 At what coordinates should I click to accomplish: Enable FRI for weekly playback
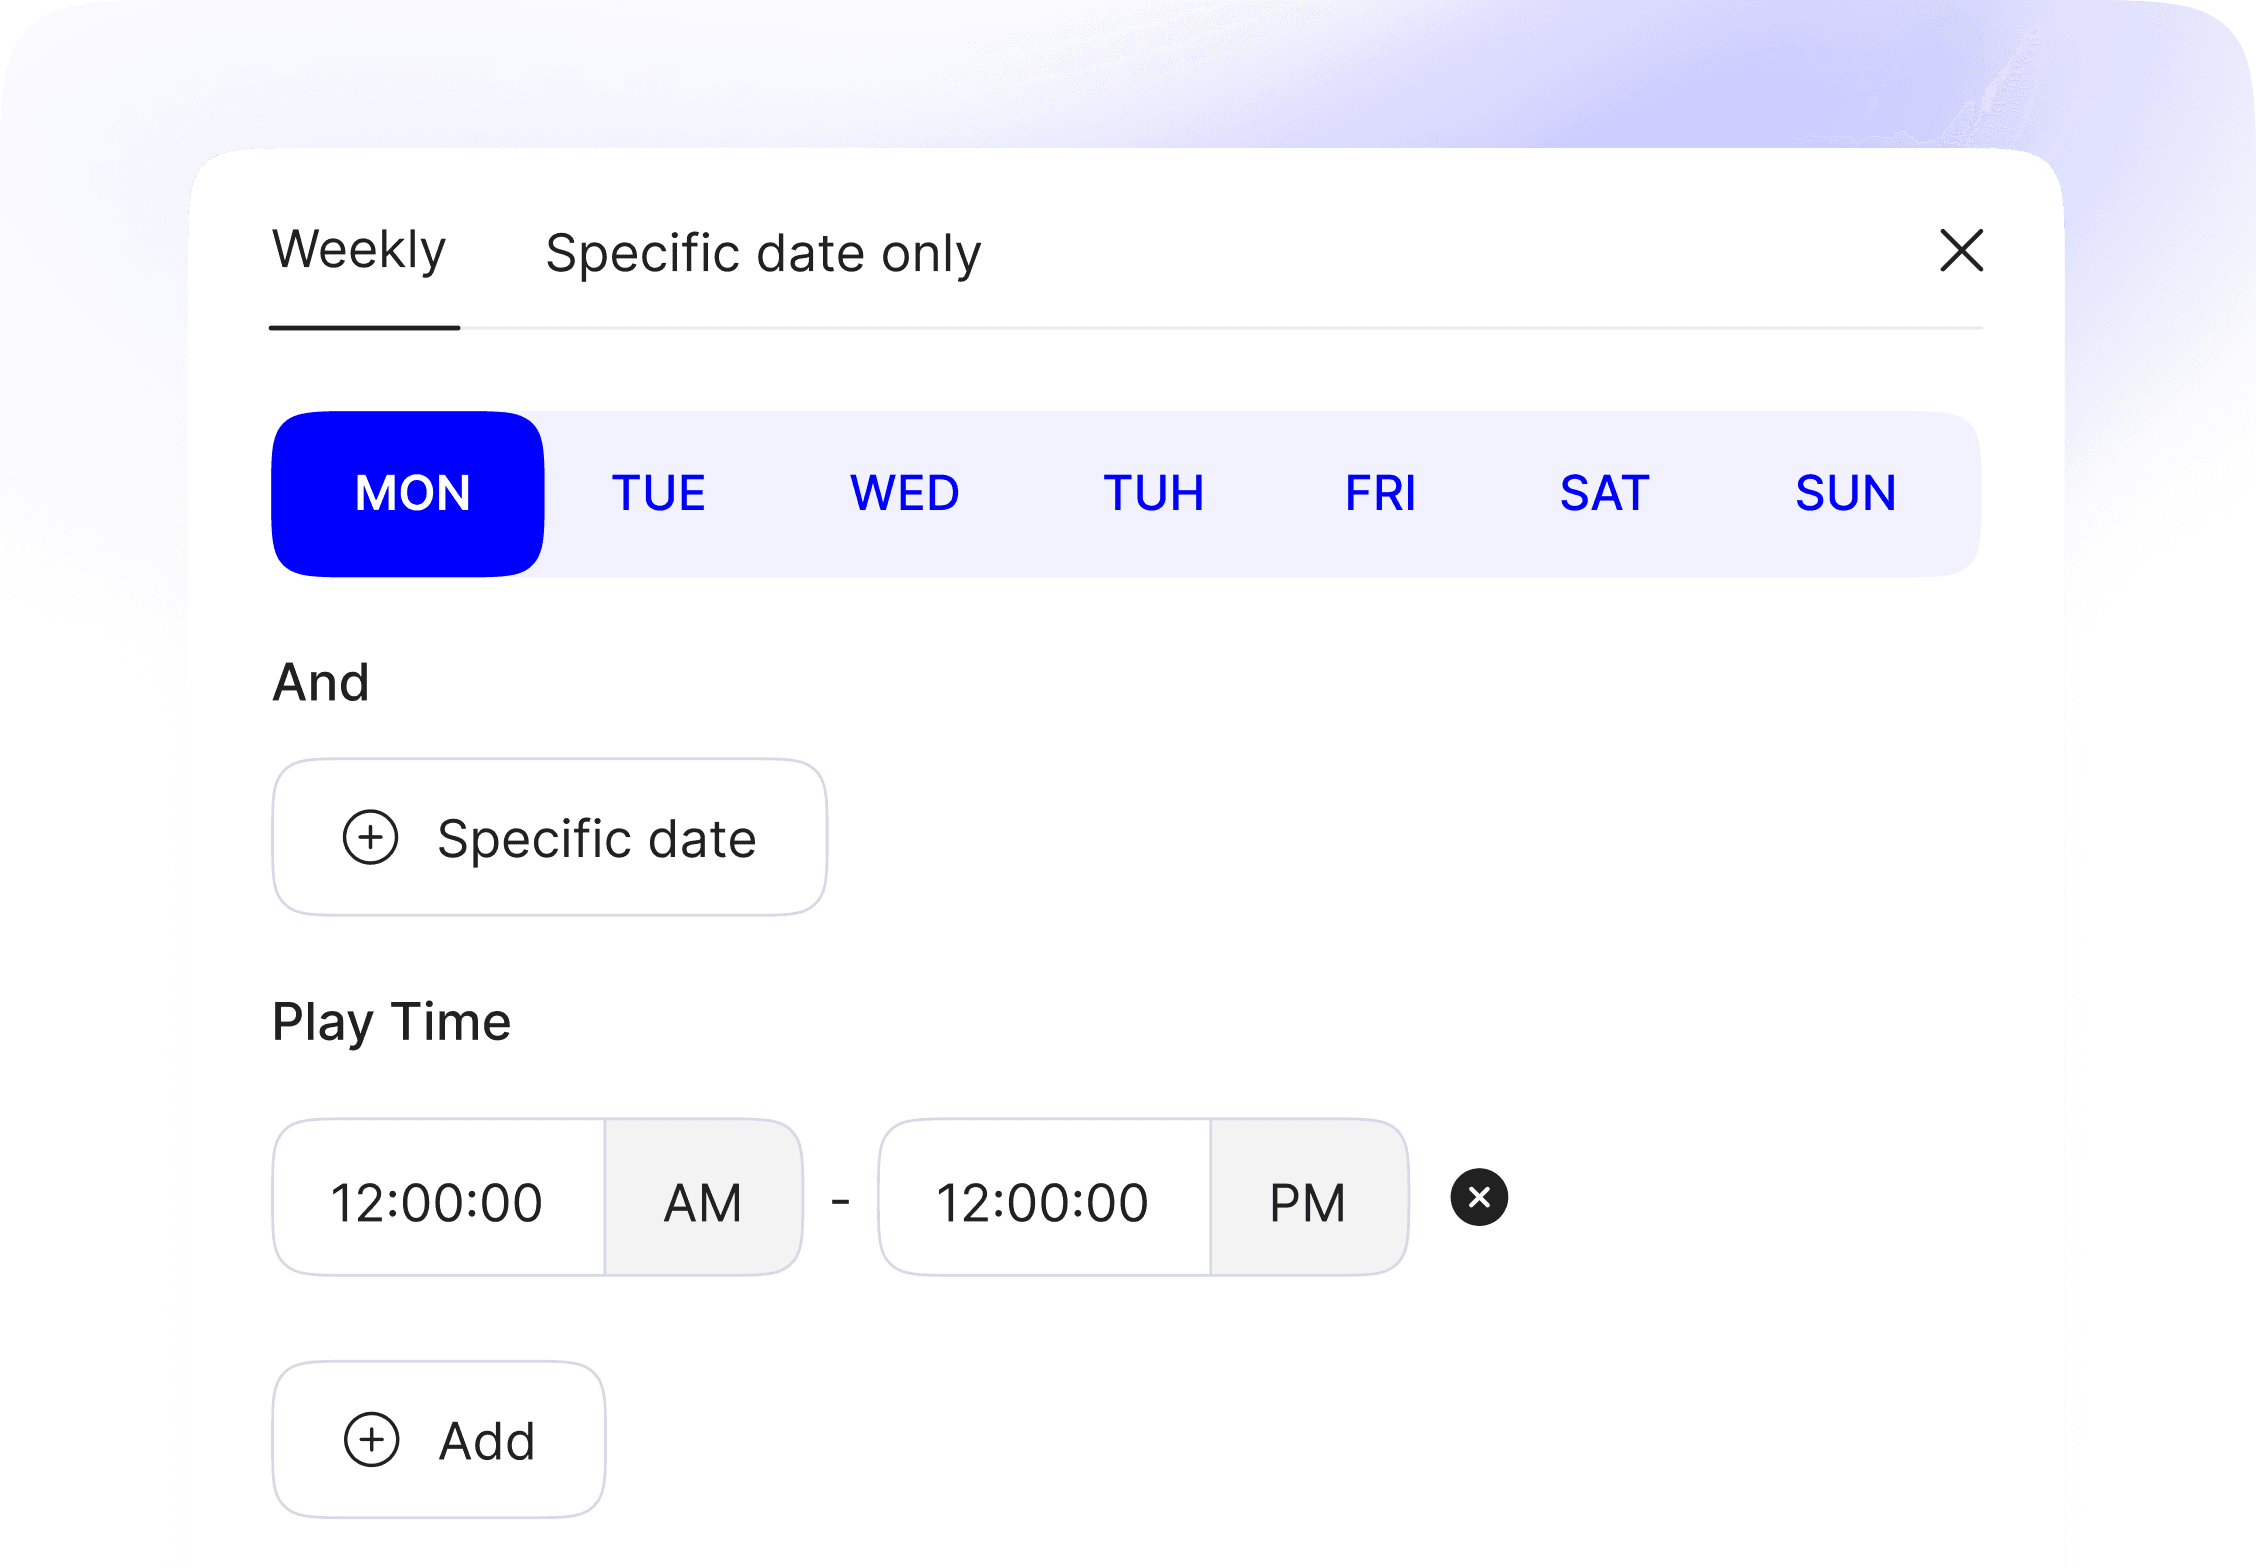(x=1380, y=494)
